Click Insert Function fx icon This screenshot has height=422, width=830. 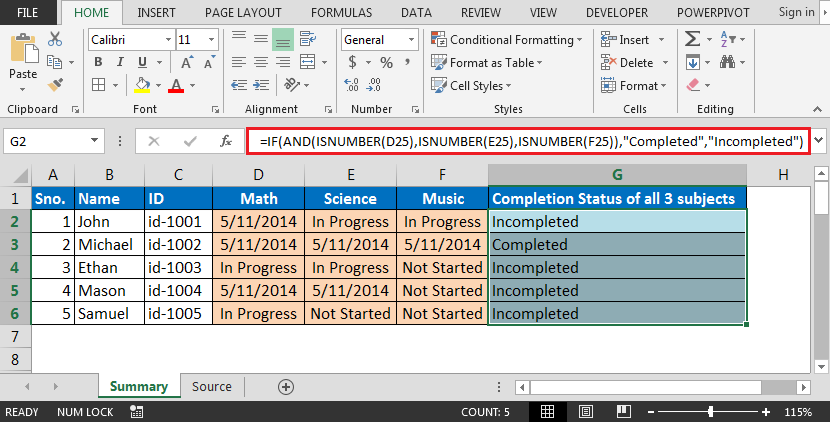(225, 141)
